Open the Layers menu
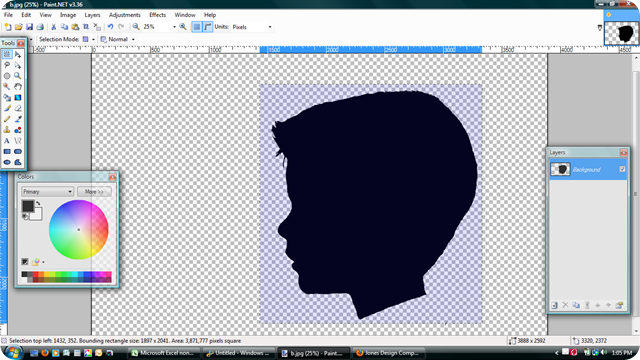The image size is (640, 360). 92,15
